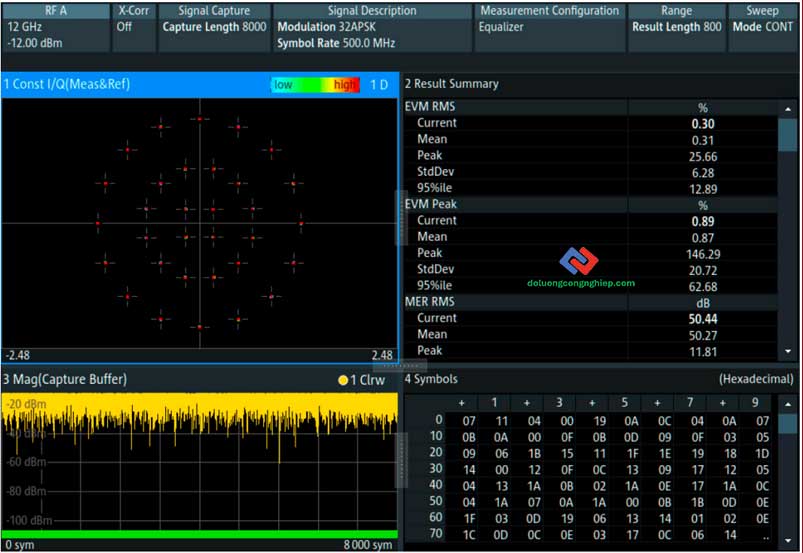
Task: Select EVM Peak StdDev value 20.72
Action: [703, 270]
